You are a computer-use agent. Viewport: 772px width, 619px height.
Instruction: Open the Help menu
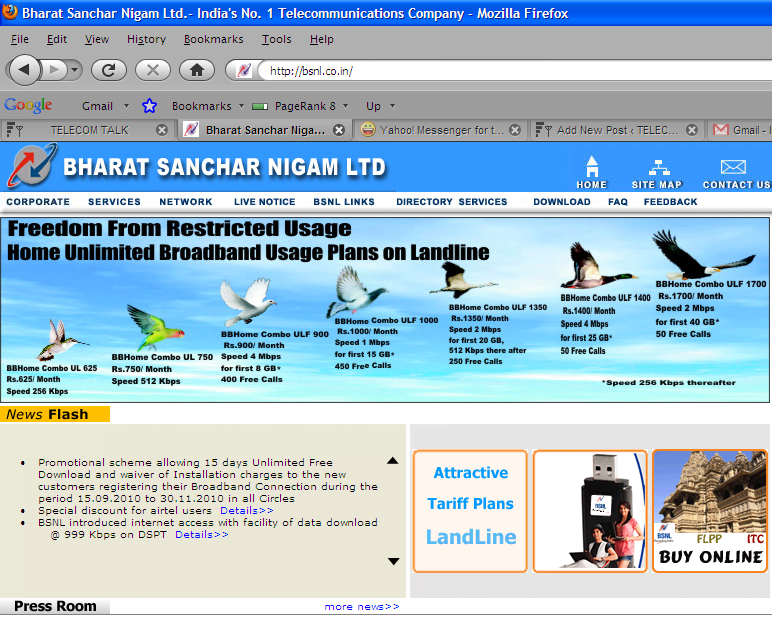(322, 39)
